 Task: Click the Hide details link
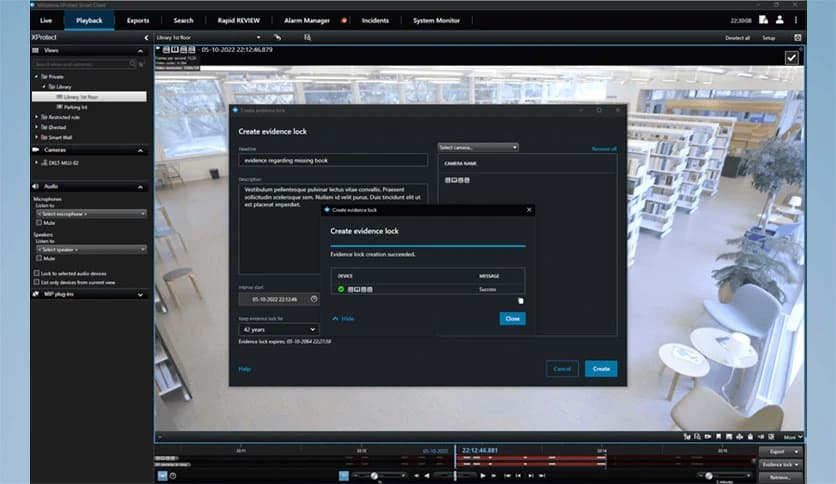[x=343, y=318]
